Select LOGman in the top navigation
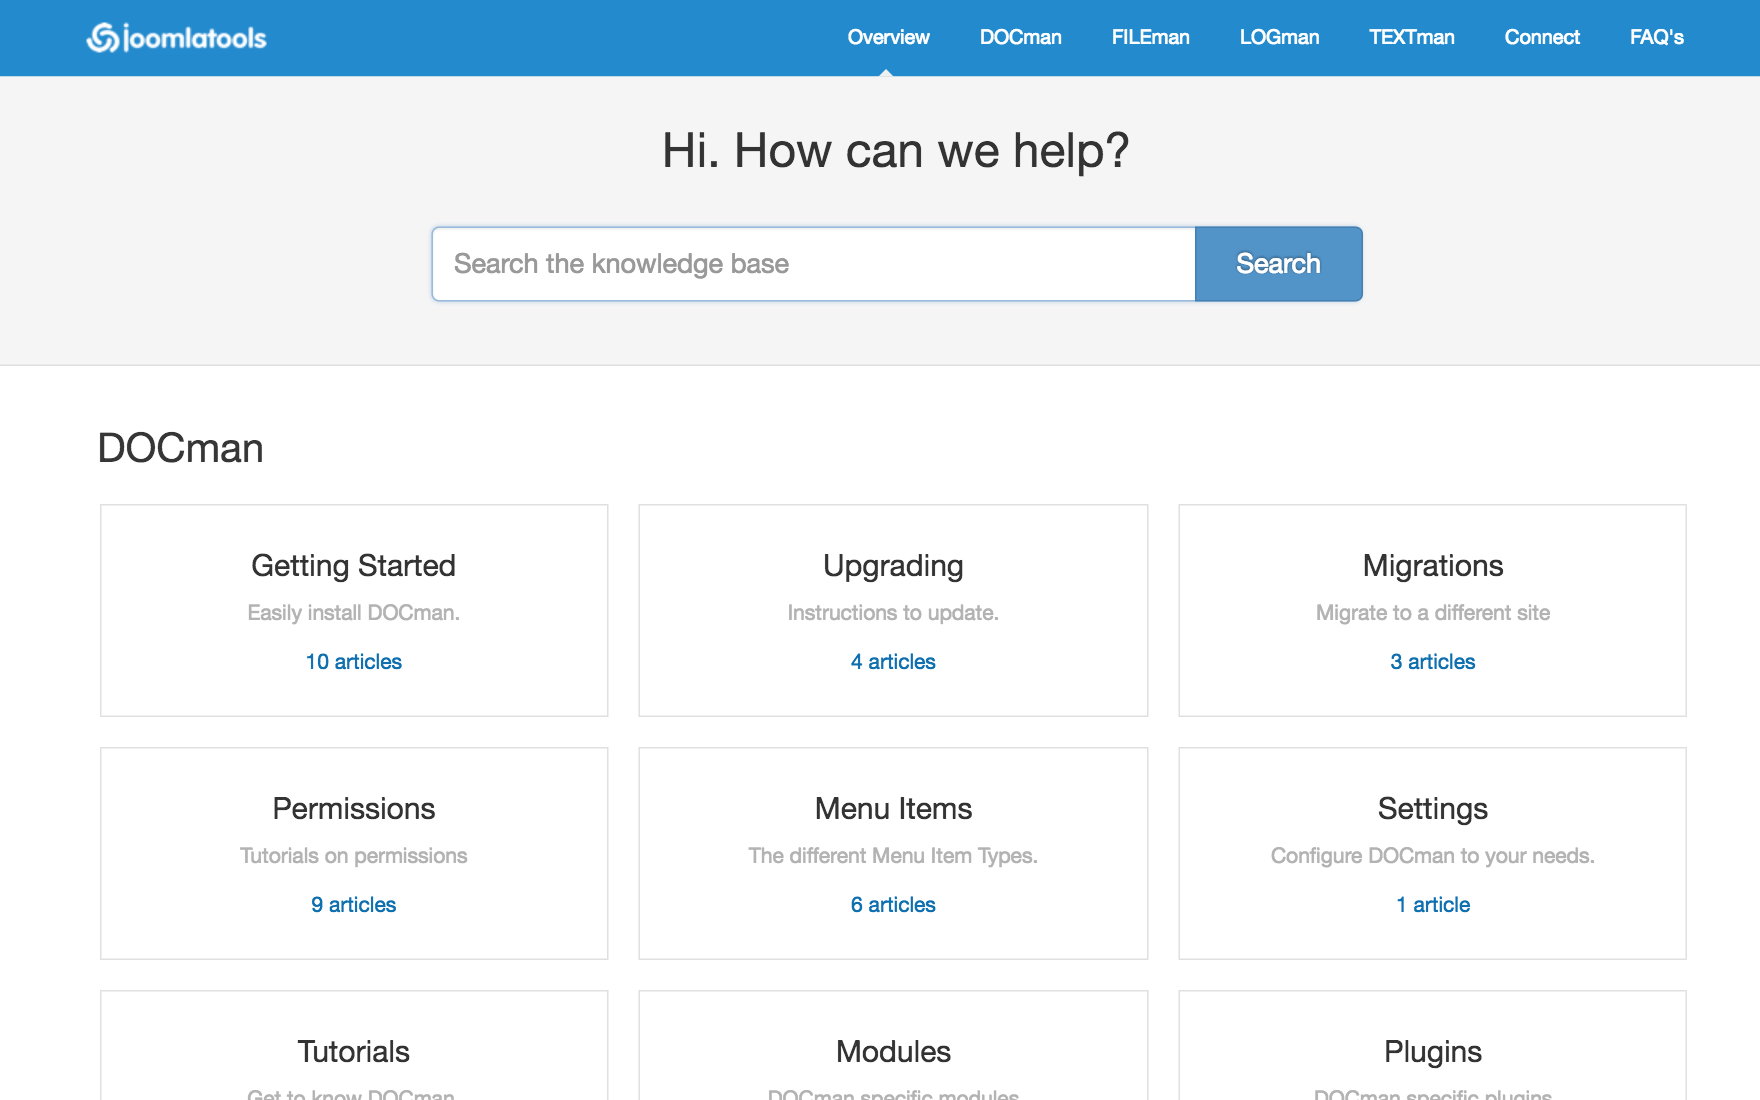 tap(1279, 37)
